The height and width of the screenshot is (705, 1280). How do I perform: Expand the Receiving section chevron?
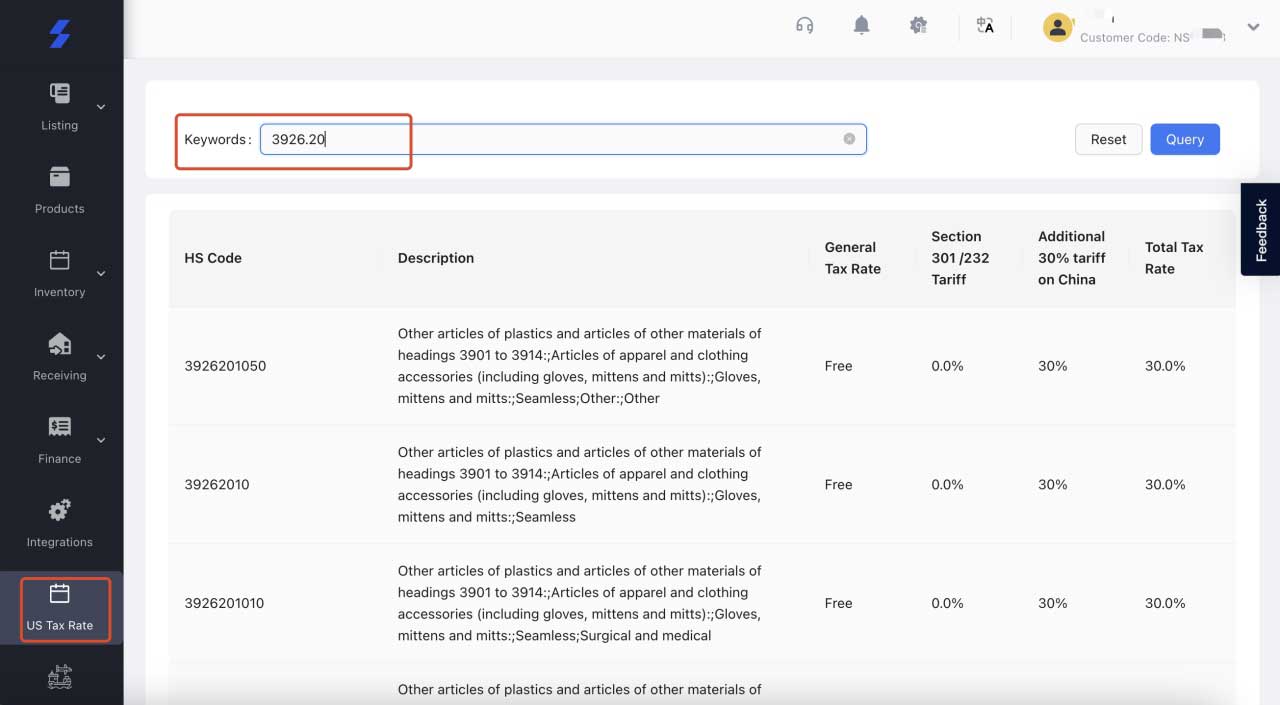[100, 355]
